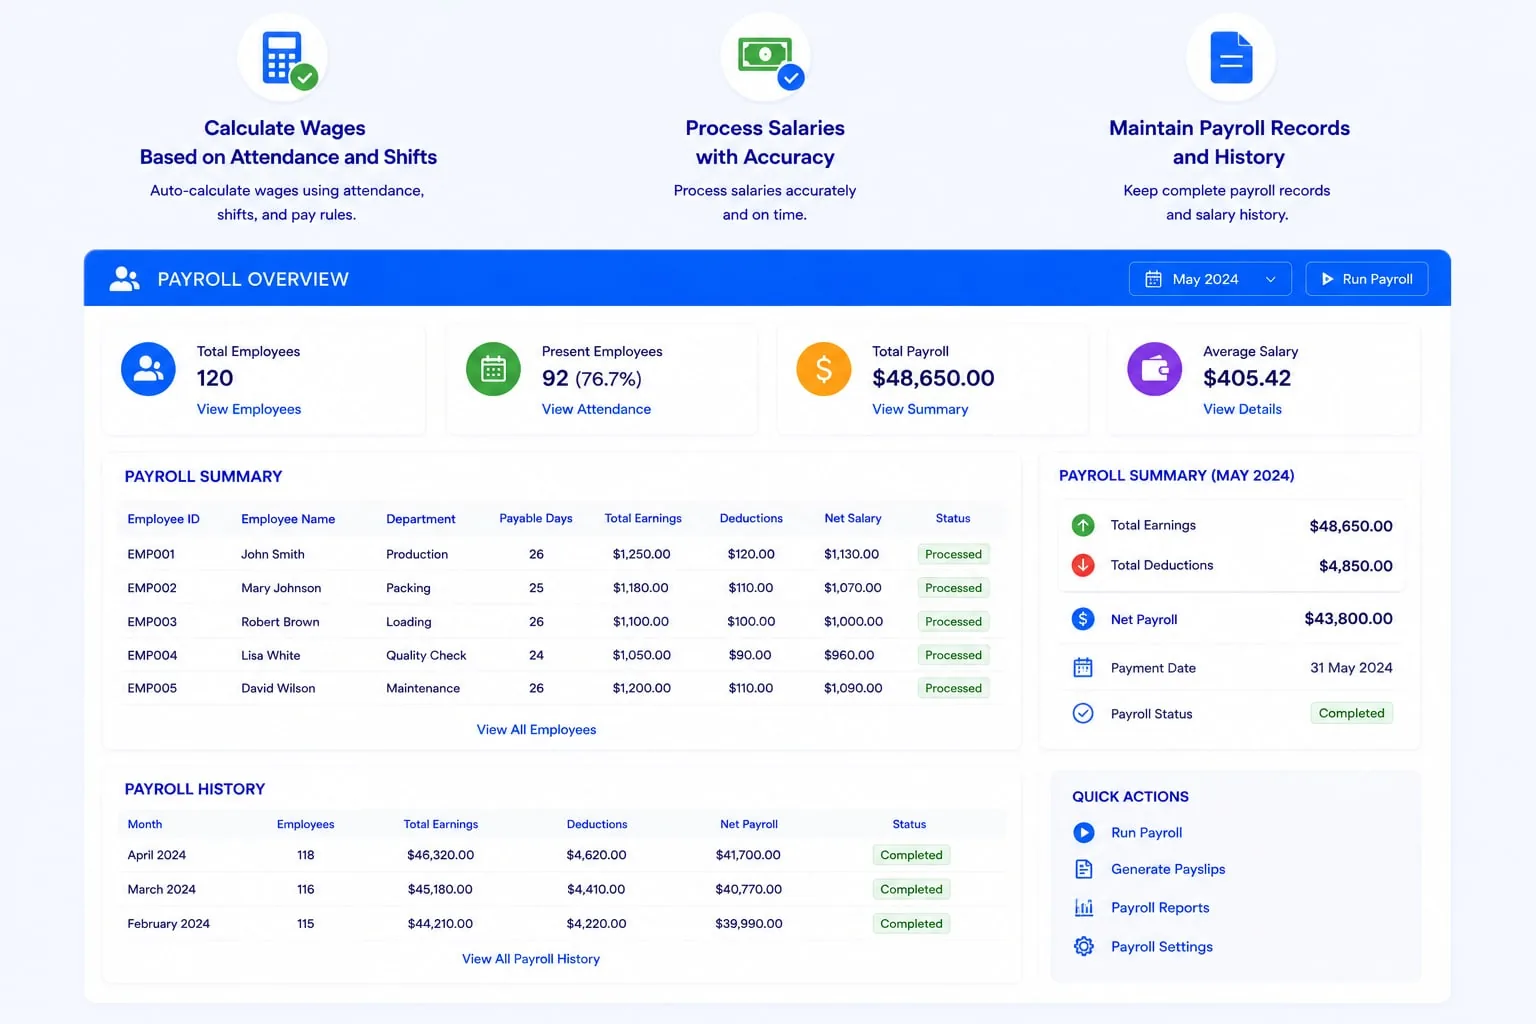Viewport: 1536px width, 1024px height.
Task: Click the Calculate Wages calculator icon
Action: click(283, 58)
